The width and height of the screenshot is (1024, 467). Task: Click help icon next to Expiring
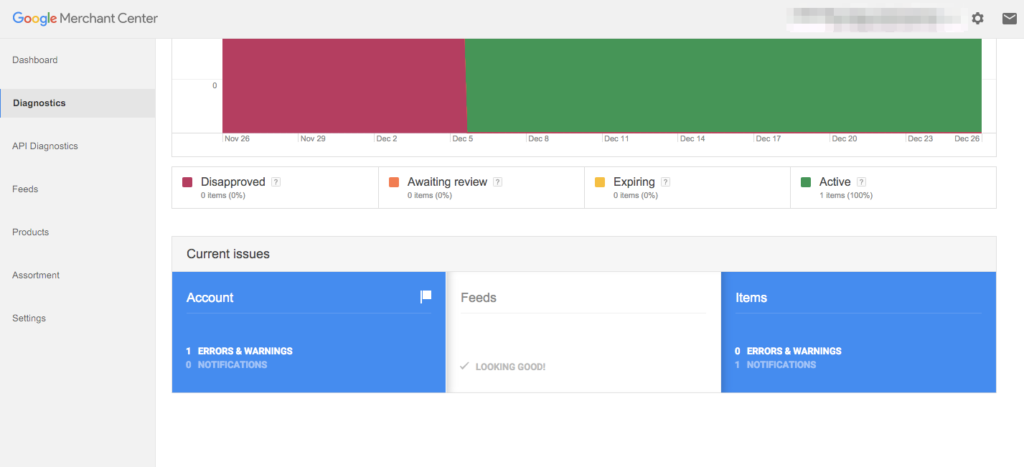(x=665, y=182)
